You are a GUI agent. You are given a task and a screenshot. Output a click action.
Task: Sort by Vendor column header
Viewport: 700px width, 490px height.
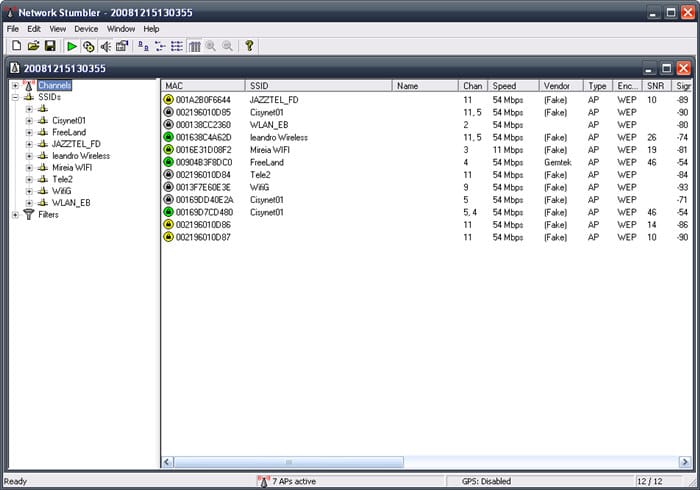[561, 86]
